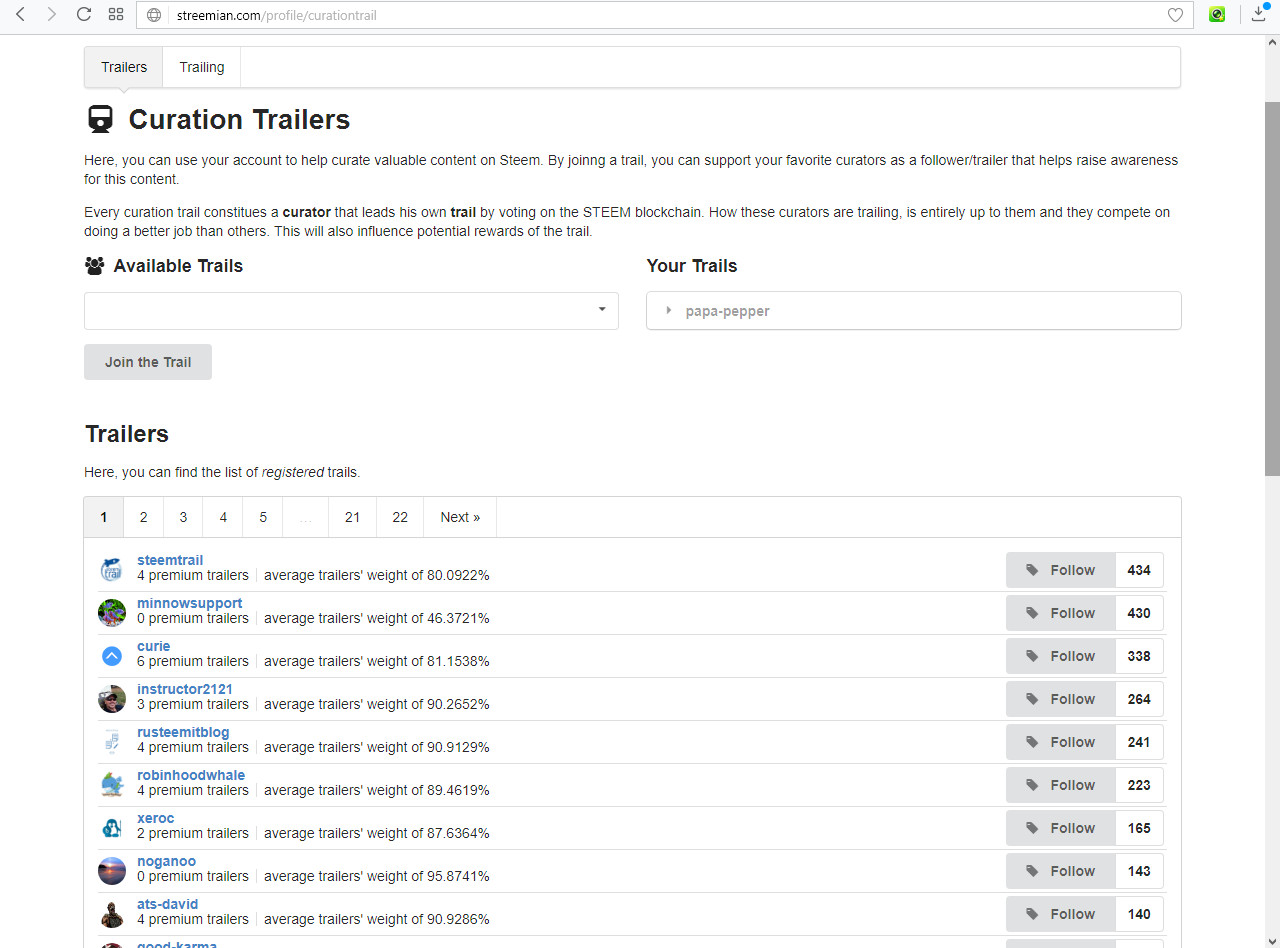Follow the curie trail

(x=1061, y=656)
